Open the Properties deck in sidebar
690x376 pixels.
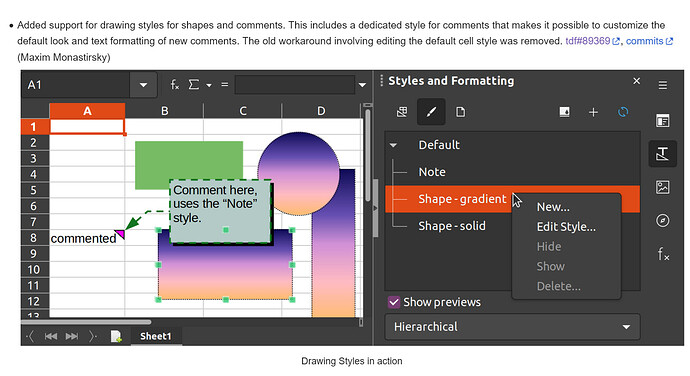(x=663, y=120)
